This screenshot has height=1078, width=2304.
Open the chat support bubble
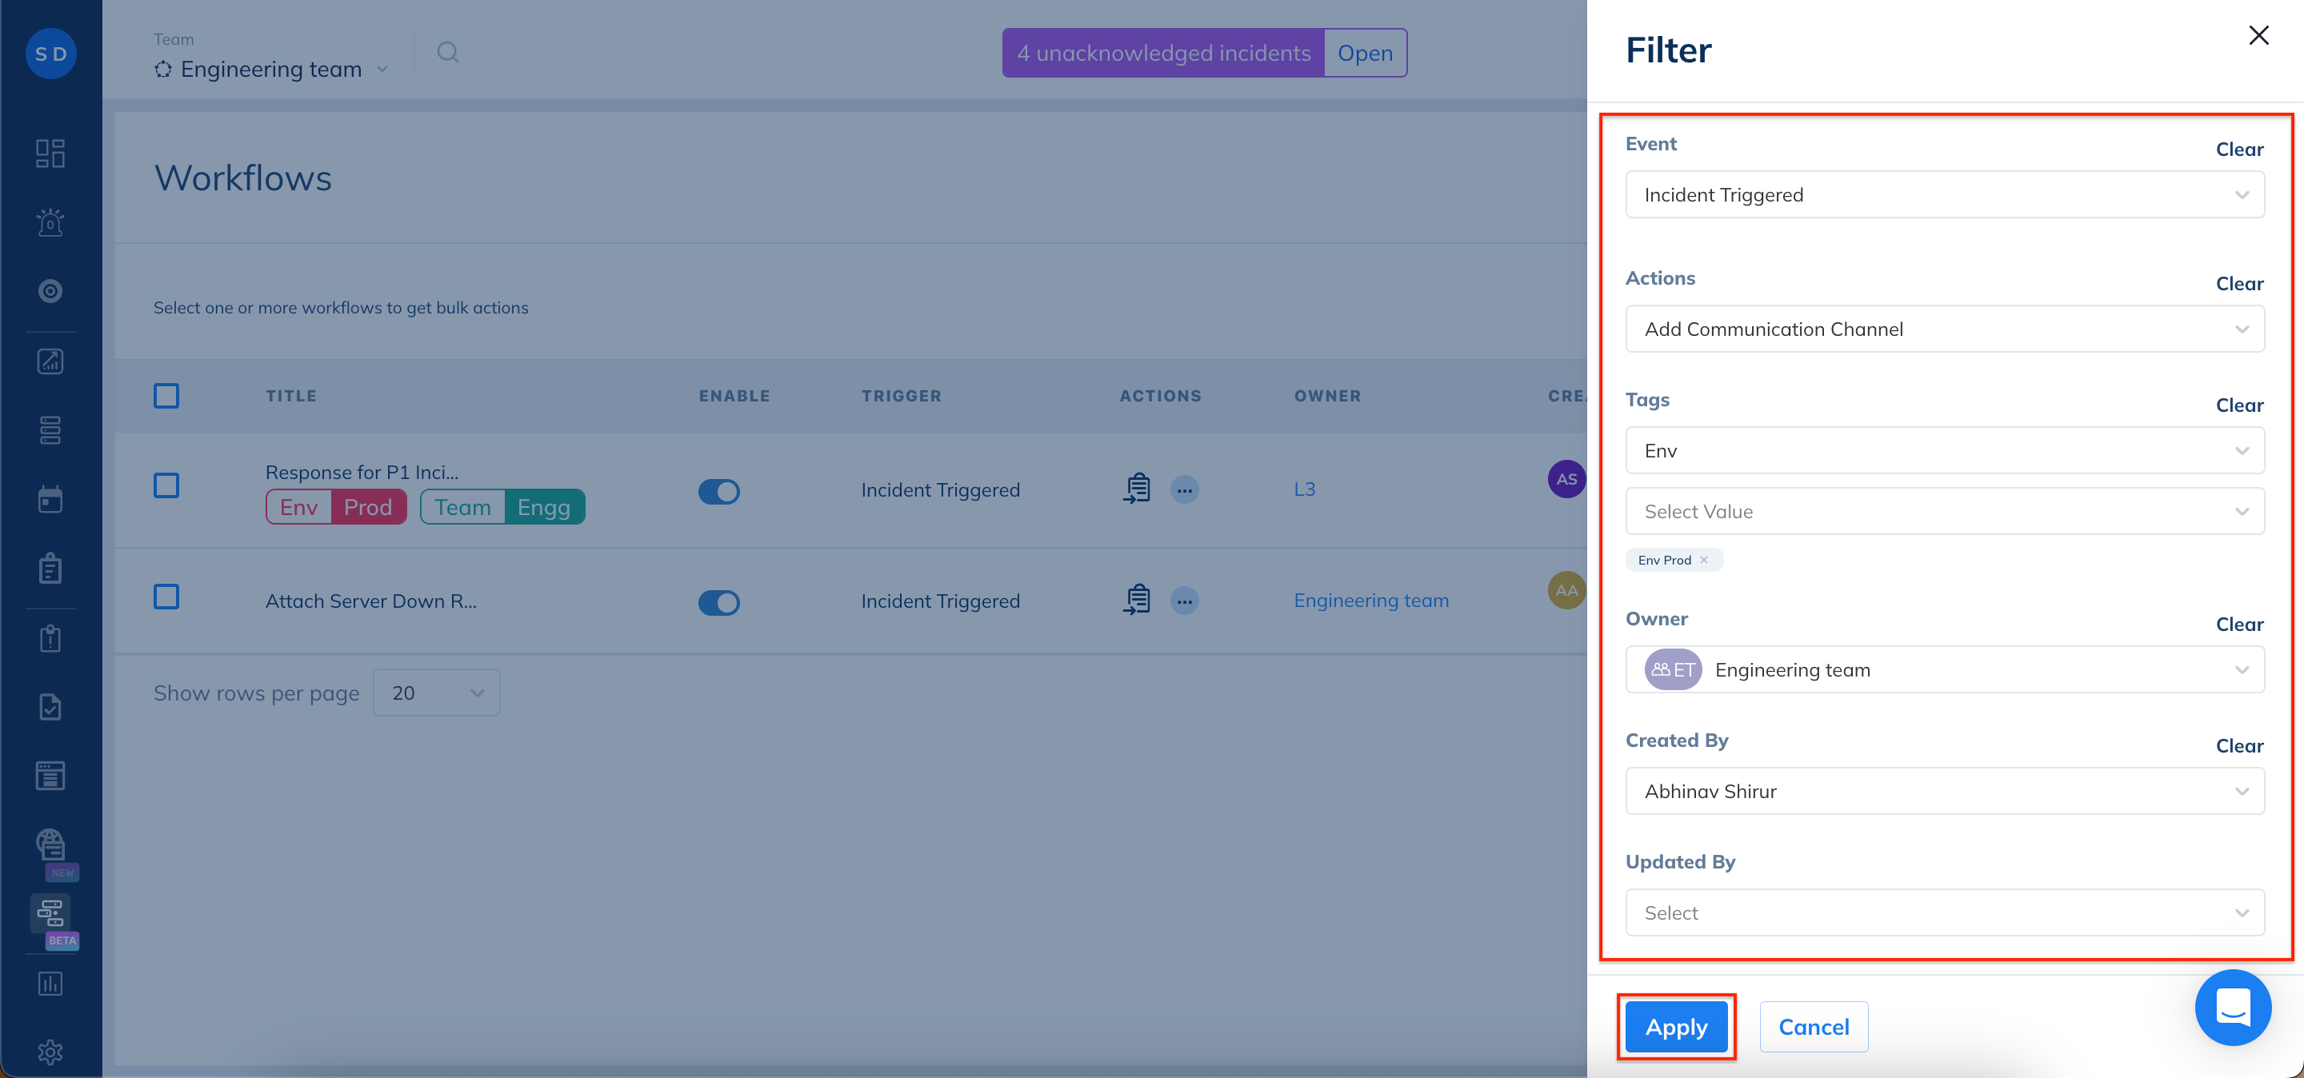[x=2232, y=1008]
